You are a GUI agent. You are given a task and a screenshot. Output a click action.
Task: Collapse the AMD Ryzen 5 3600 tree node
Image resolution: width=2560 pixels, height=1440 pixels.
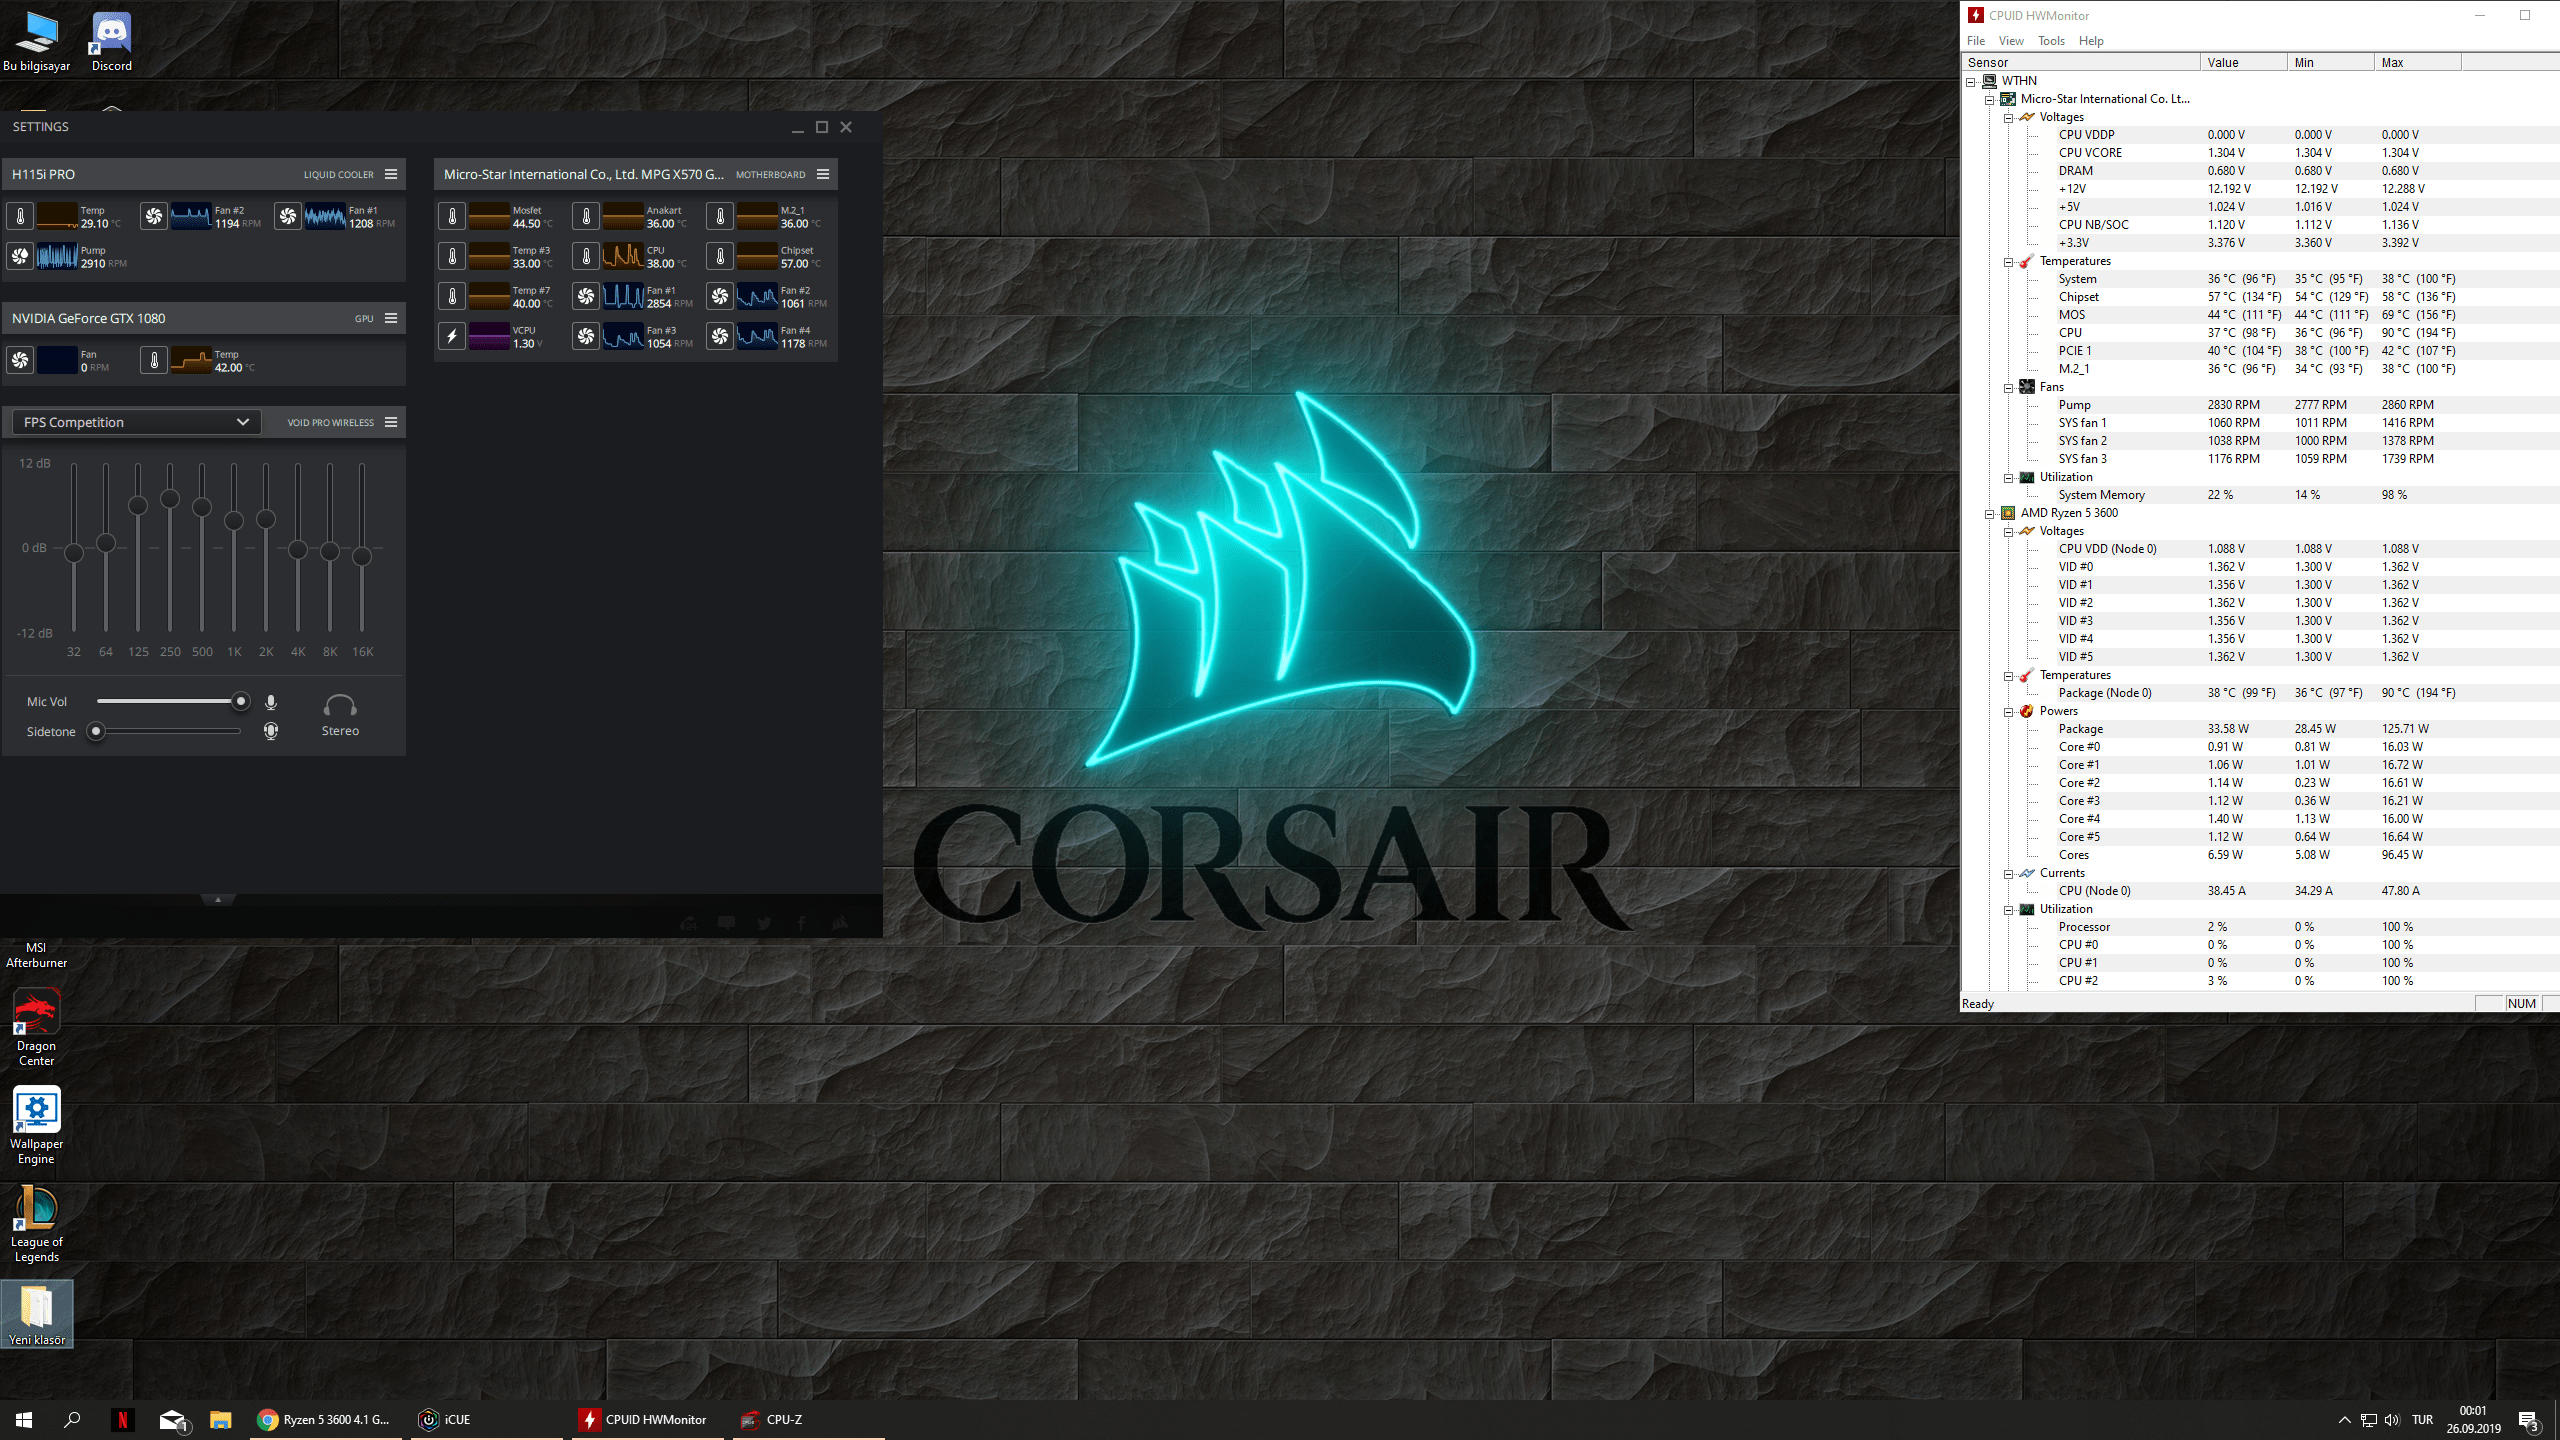tap(1989, 514)
